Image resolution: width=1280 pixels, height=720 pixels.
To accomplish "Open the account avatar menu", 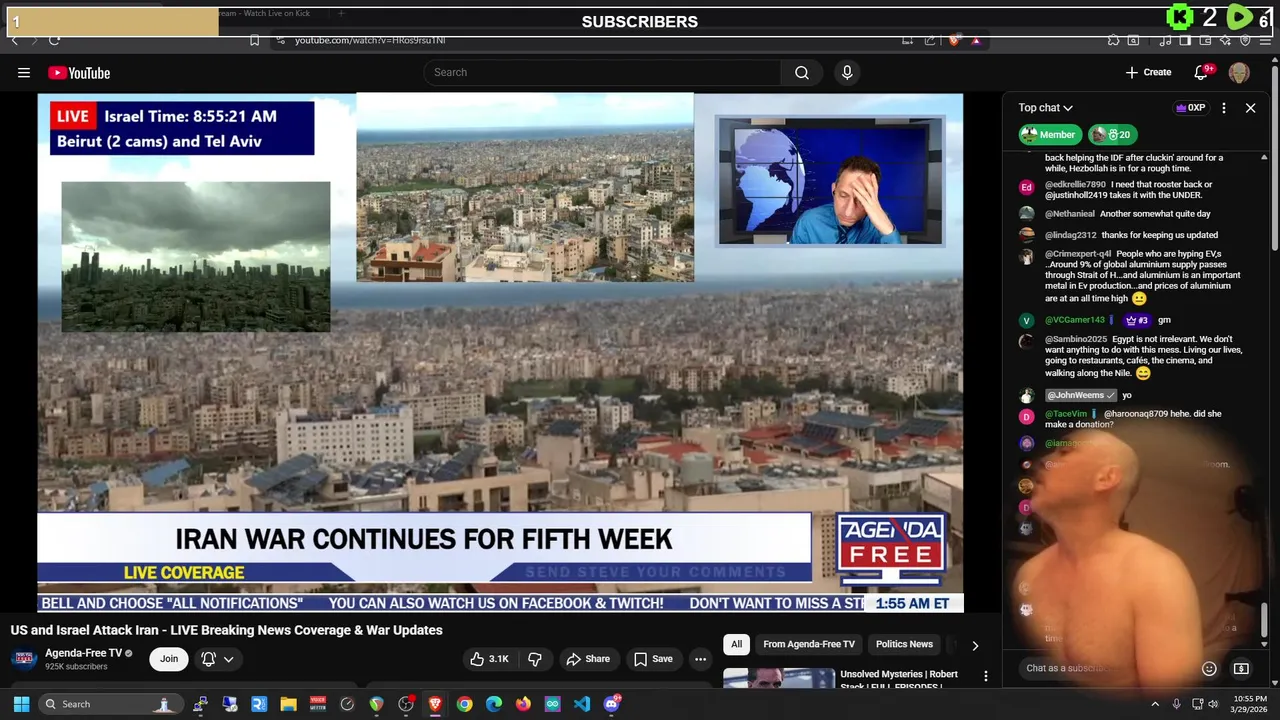I will coord(1239,72).
